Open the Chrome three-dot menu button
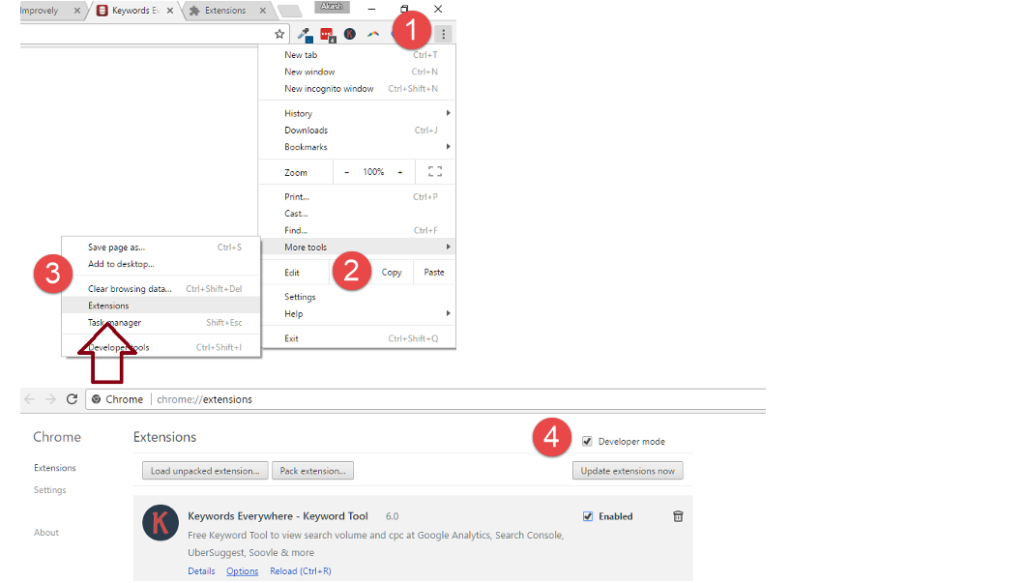The height and width of the screenshot is (583, 1024). (x=443, y=34)
